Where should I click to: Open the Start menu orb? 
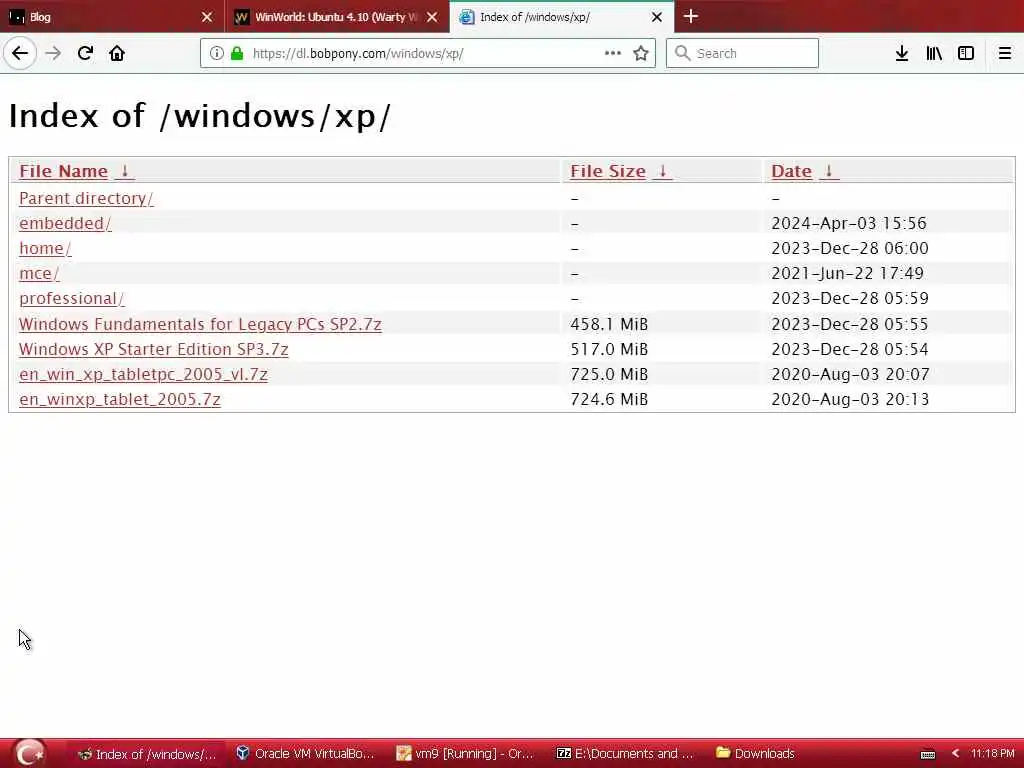[29, 754]
